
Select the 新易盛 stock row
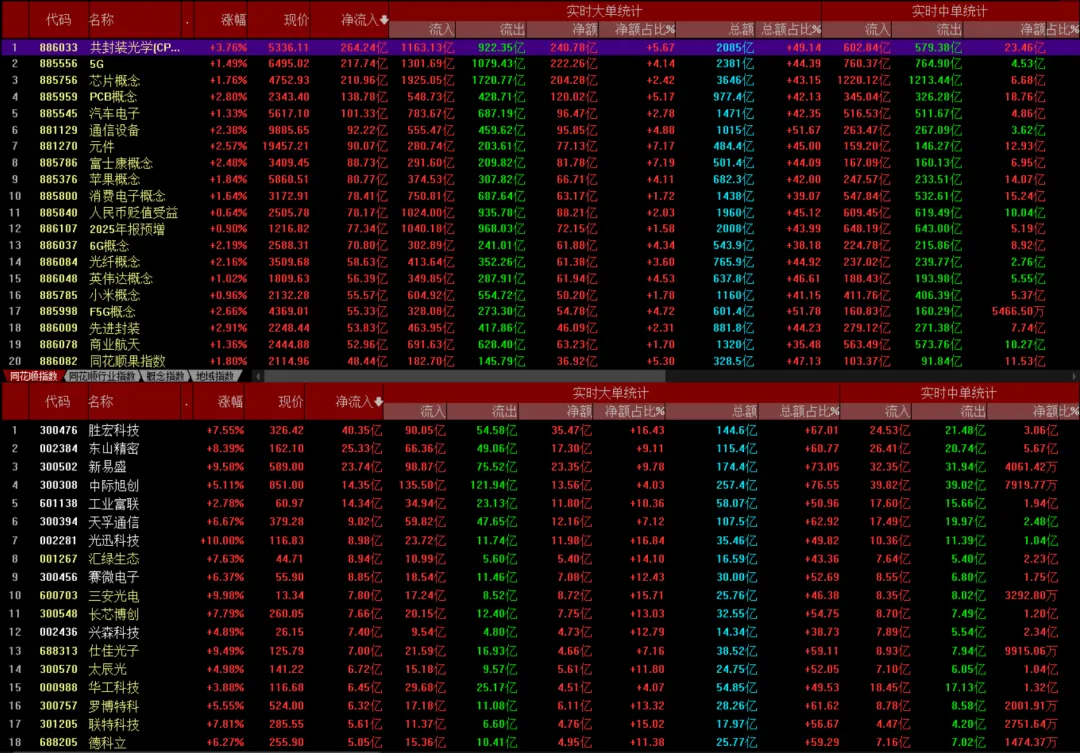tap(540, 466)
